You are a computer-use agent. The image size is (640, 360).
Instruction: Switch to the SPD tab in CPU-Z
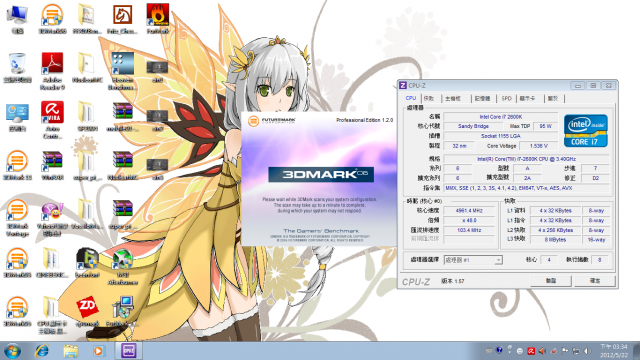(x=507, y=98)
